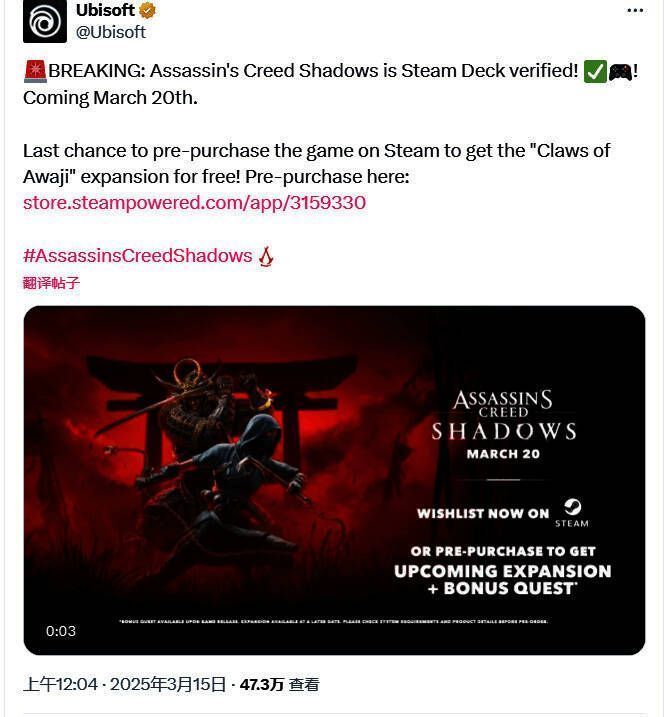Click the Steam logo inside the video
The width and height of the screenshot is (668, 717).
(572, 513)
